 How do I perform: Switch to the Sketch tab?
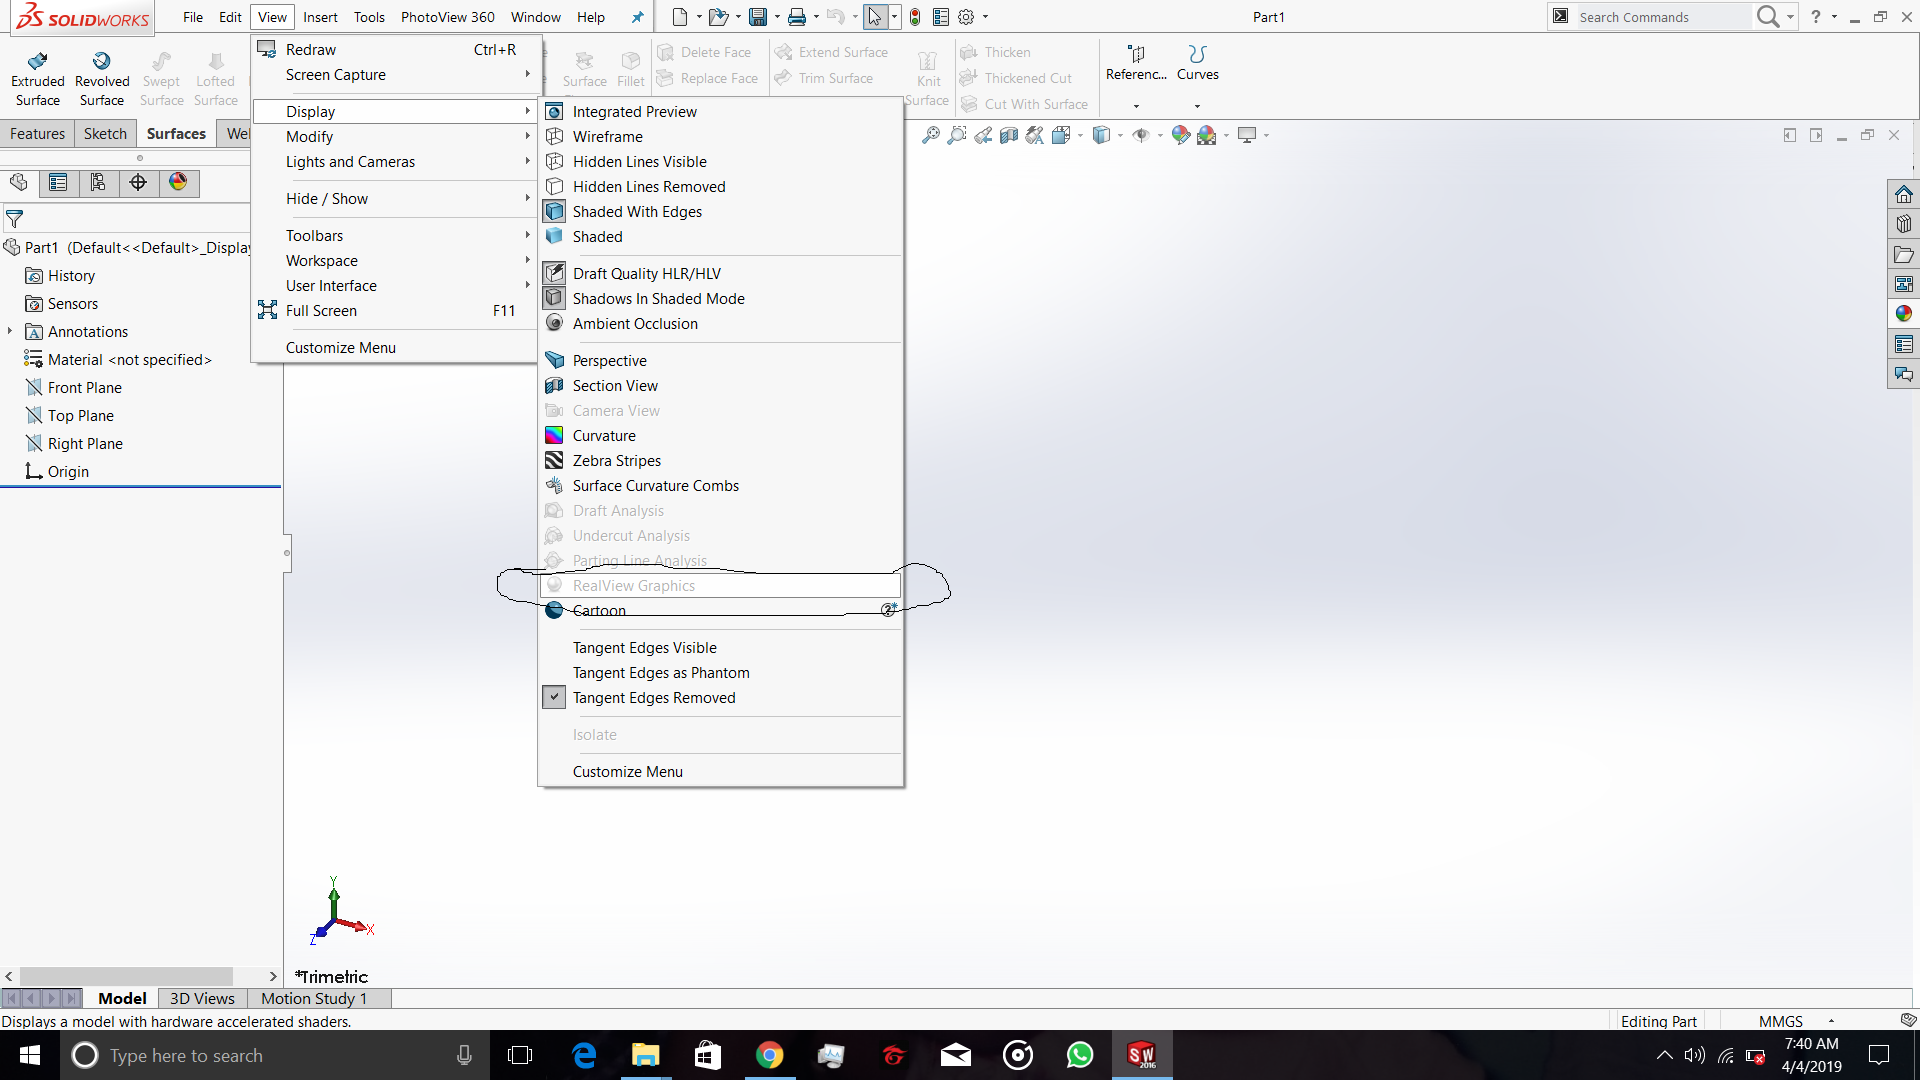tap(105, 134)
